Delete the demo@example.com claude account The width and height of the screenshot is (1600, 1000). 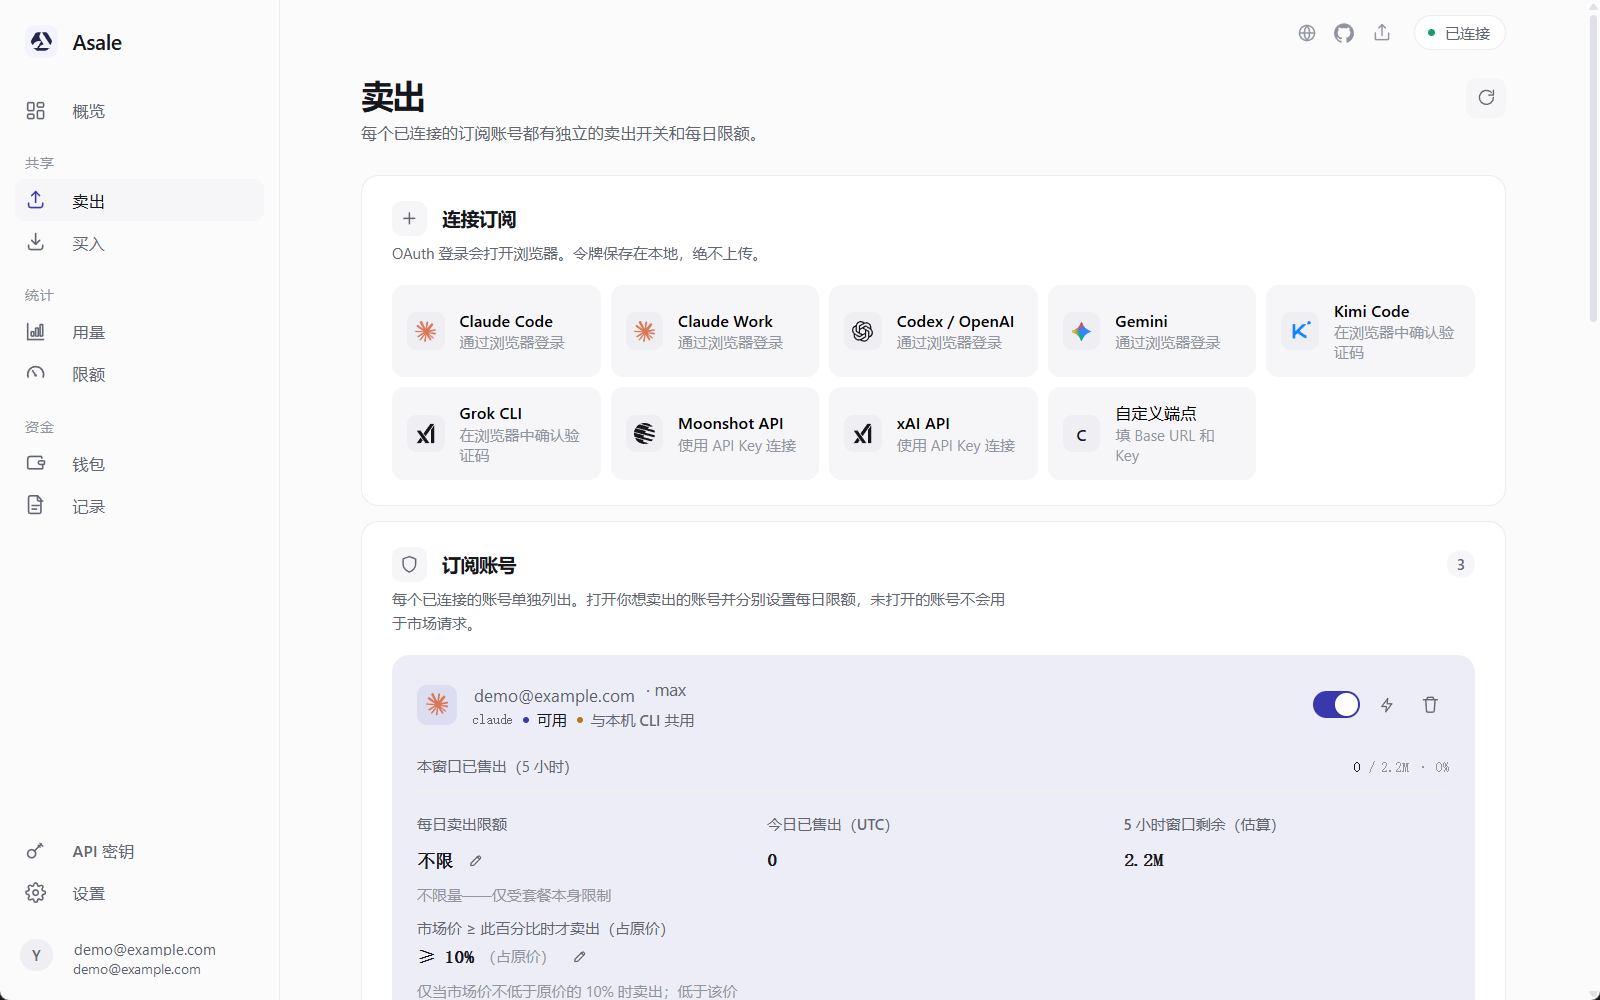[x=1430, y=705]
